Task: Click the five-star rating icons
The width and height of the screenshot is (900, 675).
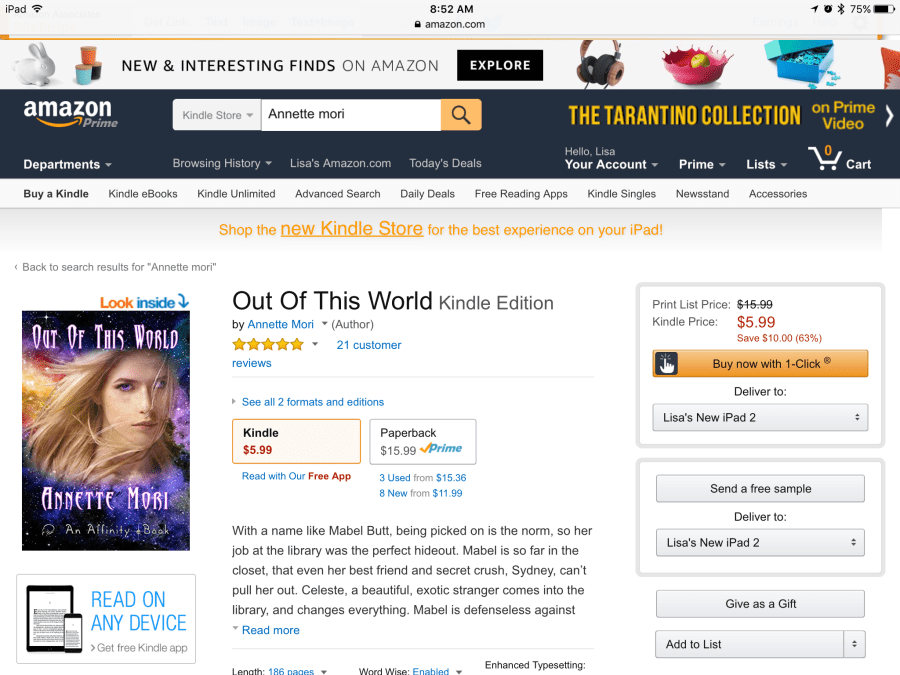Action: click(x=267, y=344)
